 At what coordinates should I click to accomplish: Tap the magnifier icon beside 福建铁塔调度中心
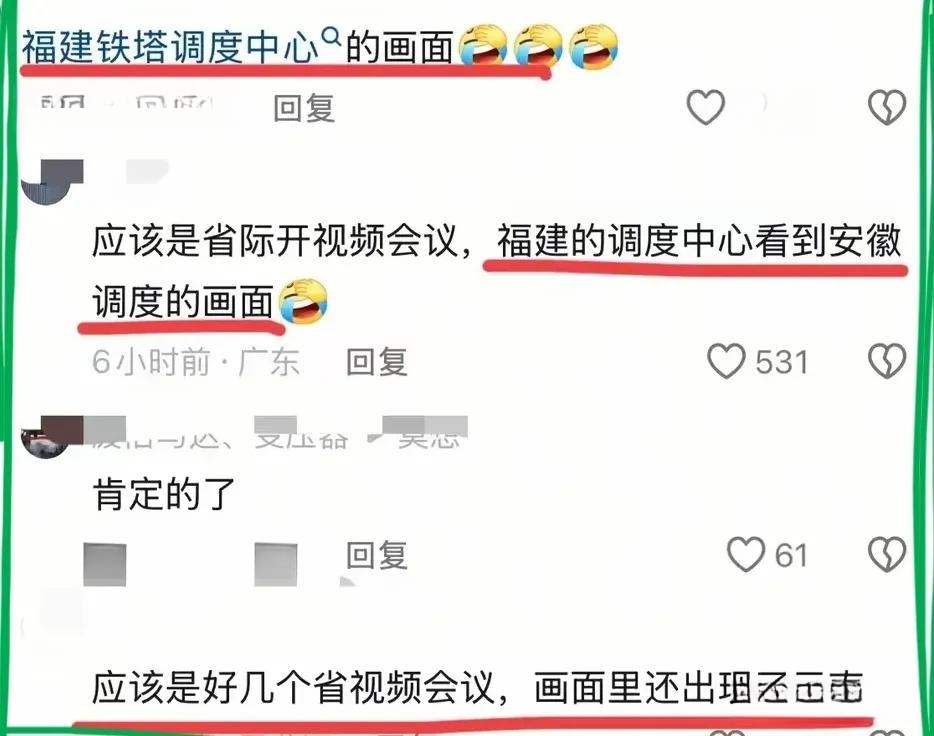331,37
